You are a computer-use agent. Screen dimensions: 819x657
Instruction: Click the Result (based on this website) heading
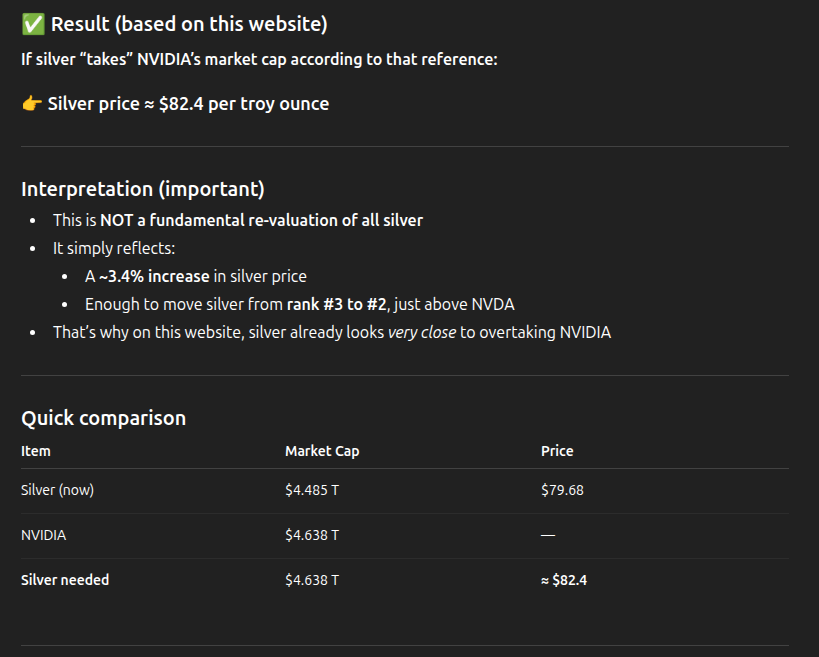189,24
